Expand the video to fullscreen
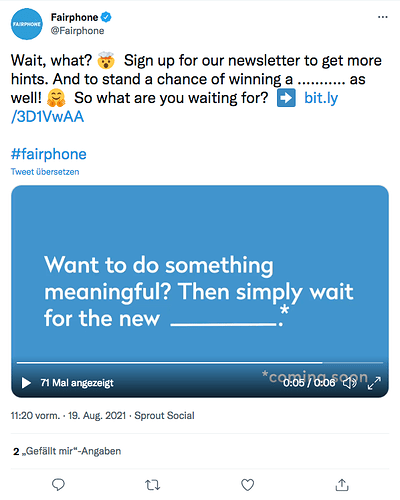400x500 pixels. pyautogui.click(x=374, y=383)
